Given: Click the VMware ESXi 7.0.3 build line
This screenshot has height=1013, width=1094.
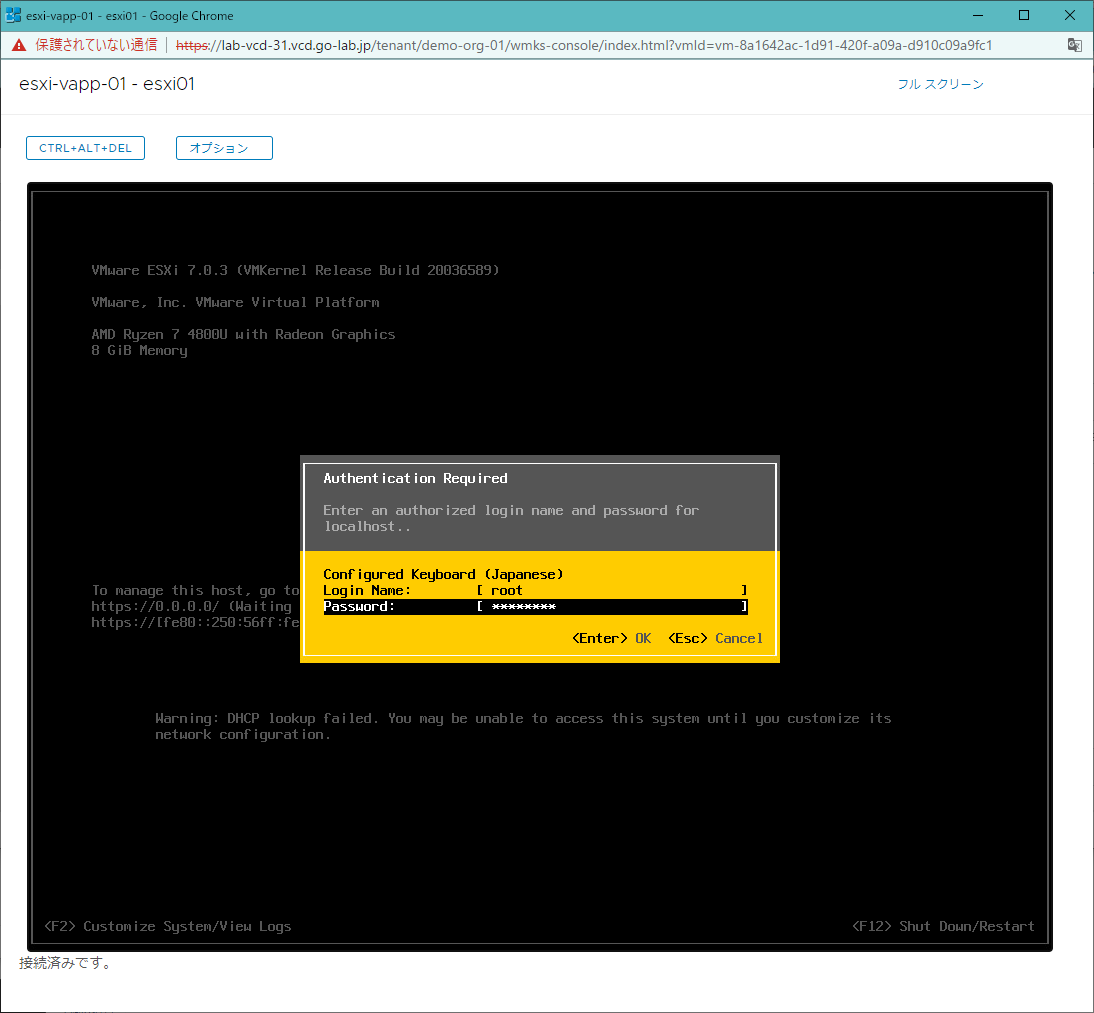Looking at the screenshot, I should (295, 270).
